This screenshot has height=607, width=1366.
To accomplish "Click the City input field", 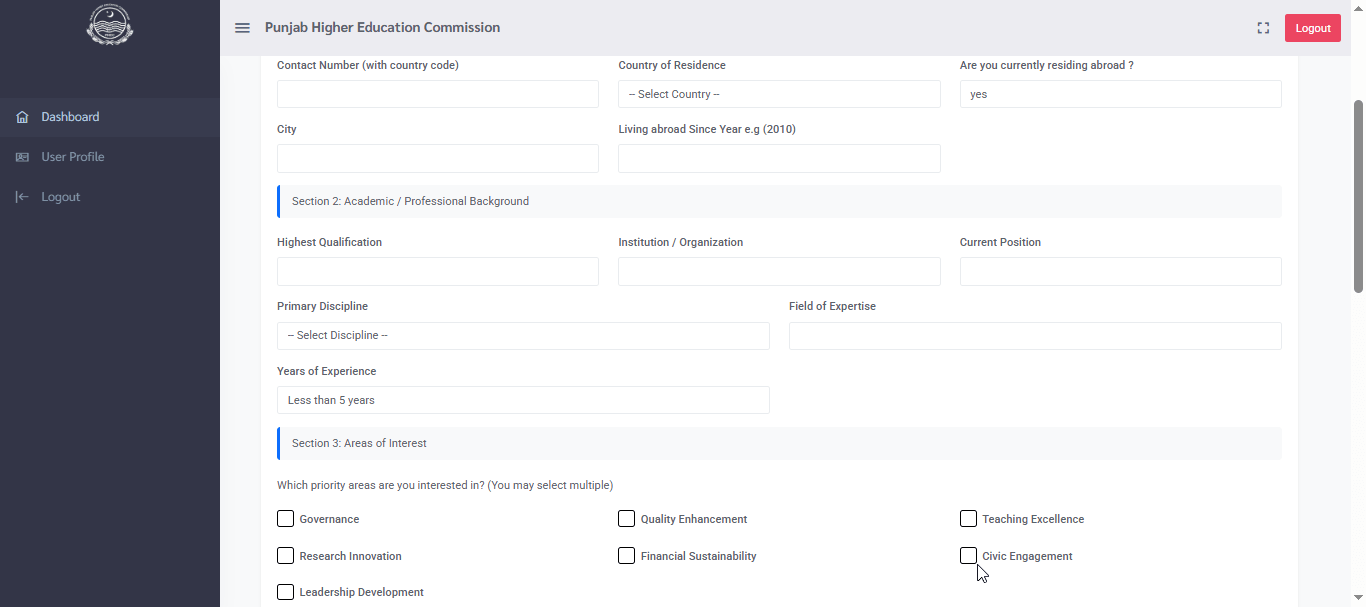I will pos(438,158).
